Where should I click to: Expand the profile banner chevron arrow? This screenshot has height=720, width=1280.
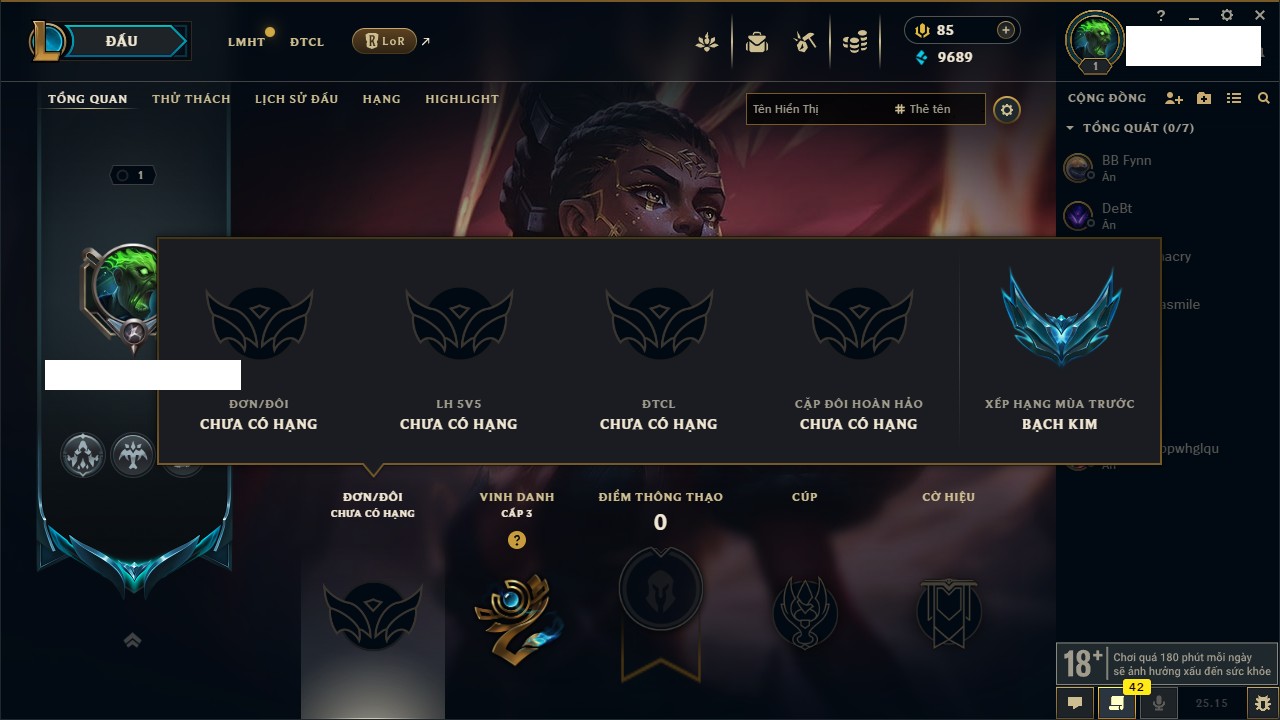pos(132,640)
